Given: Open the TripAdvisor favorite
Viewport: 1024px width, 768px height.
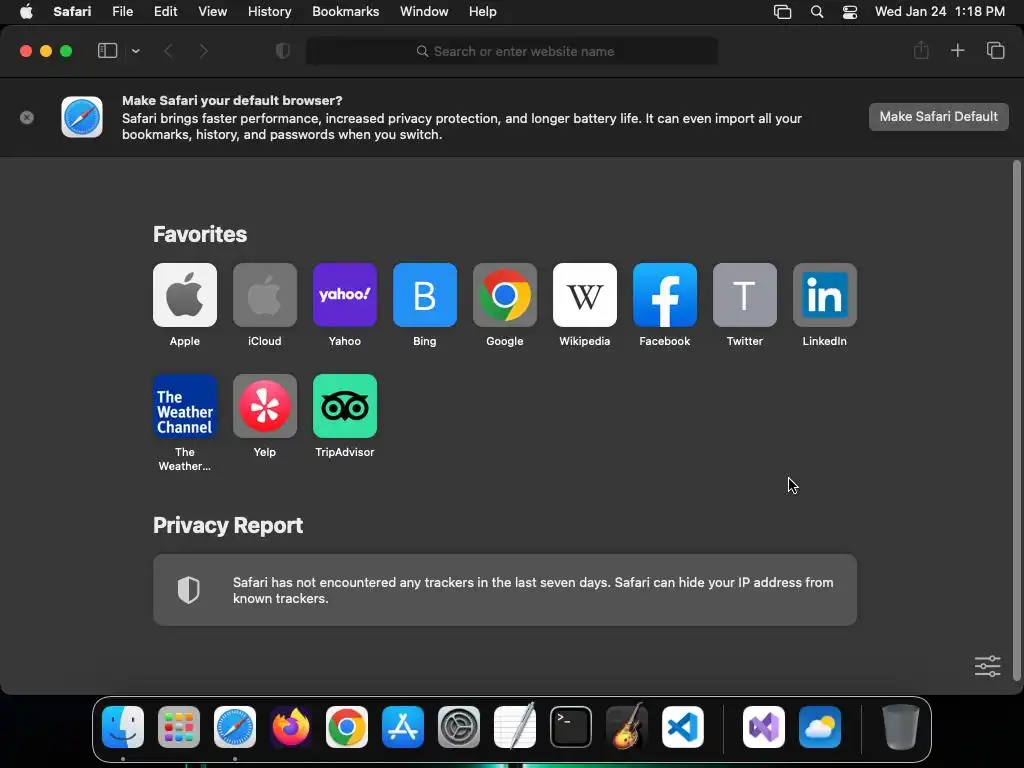Looking at the screenshot, I should tap(345, 406).
